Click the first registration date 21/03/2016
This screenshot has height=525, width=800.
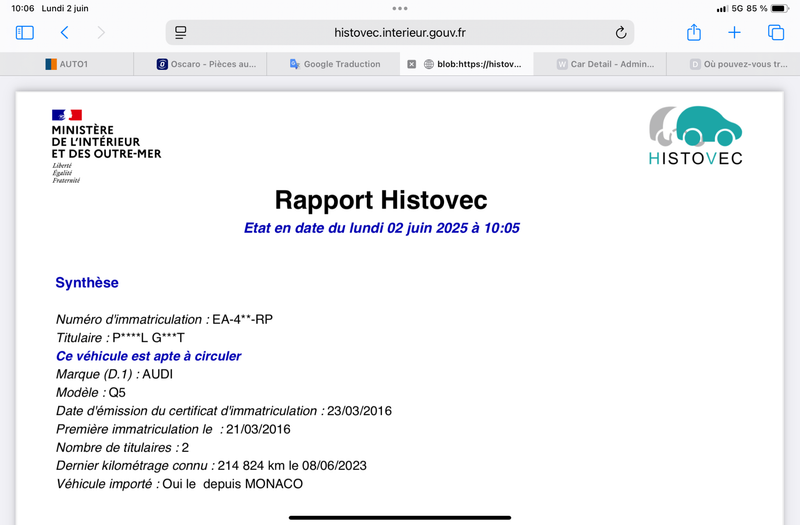coord(258,429)
